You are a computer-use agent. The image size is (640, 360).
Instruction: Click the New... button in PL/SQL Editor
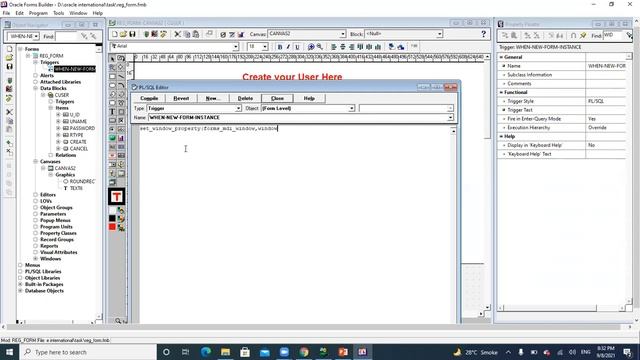point(213,98)
